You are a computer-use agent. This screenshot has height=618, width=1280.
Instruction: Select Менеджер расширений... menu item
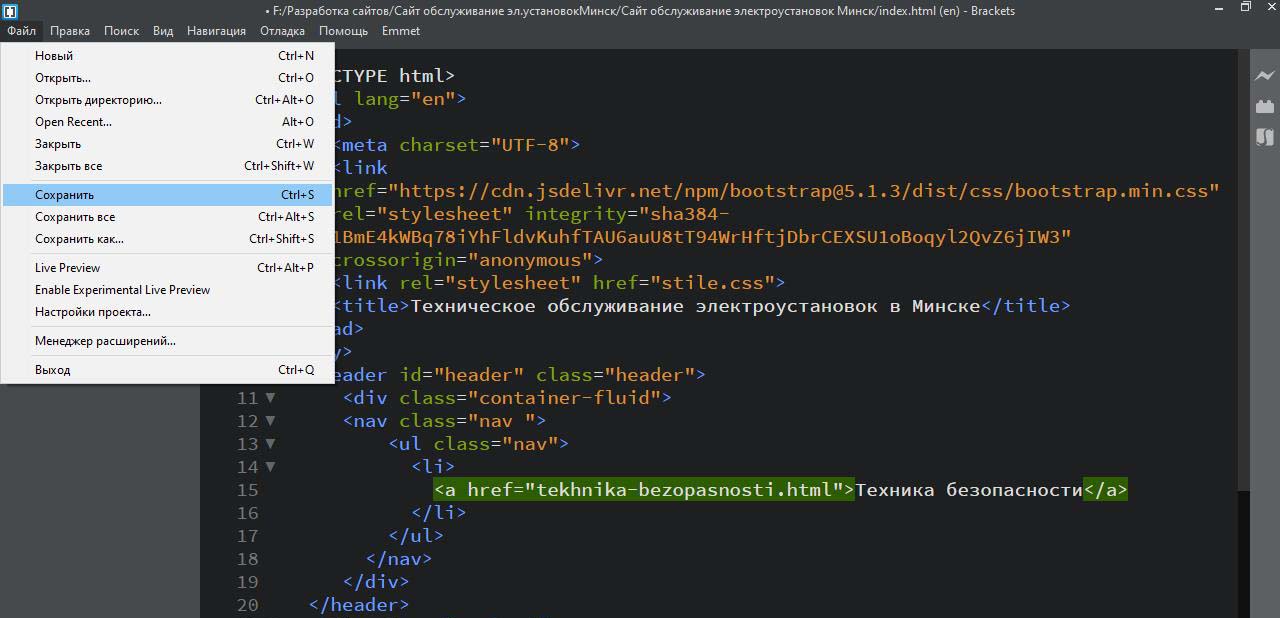tap(105, 341)
